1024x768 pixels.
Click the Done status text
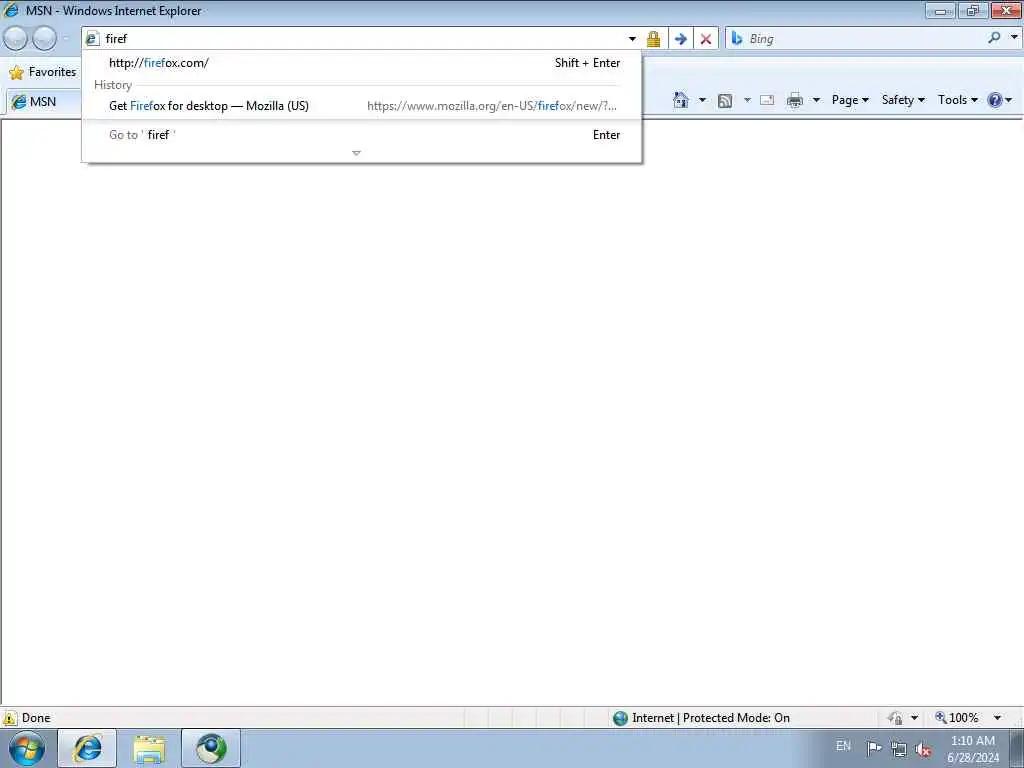pyautogui.click(x=36, y=718)
